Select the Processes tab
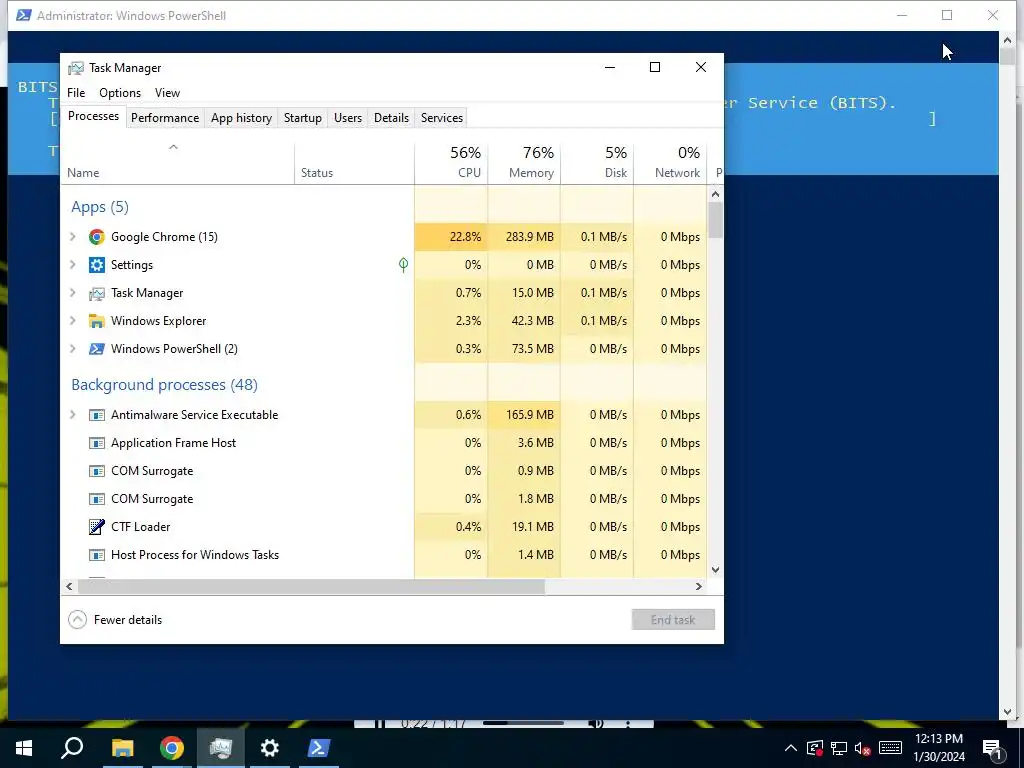Screen dimensions: 1024x768 93,116
